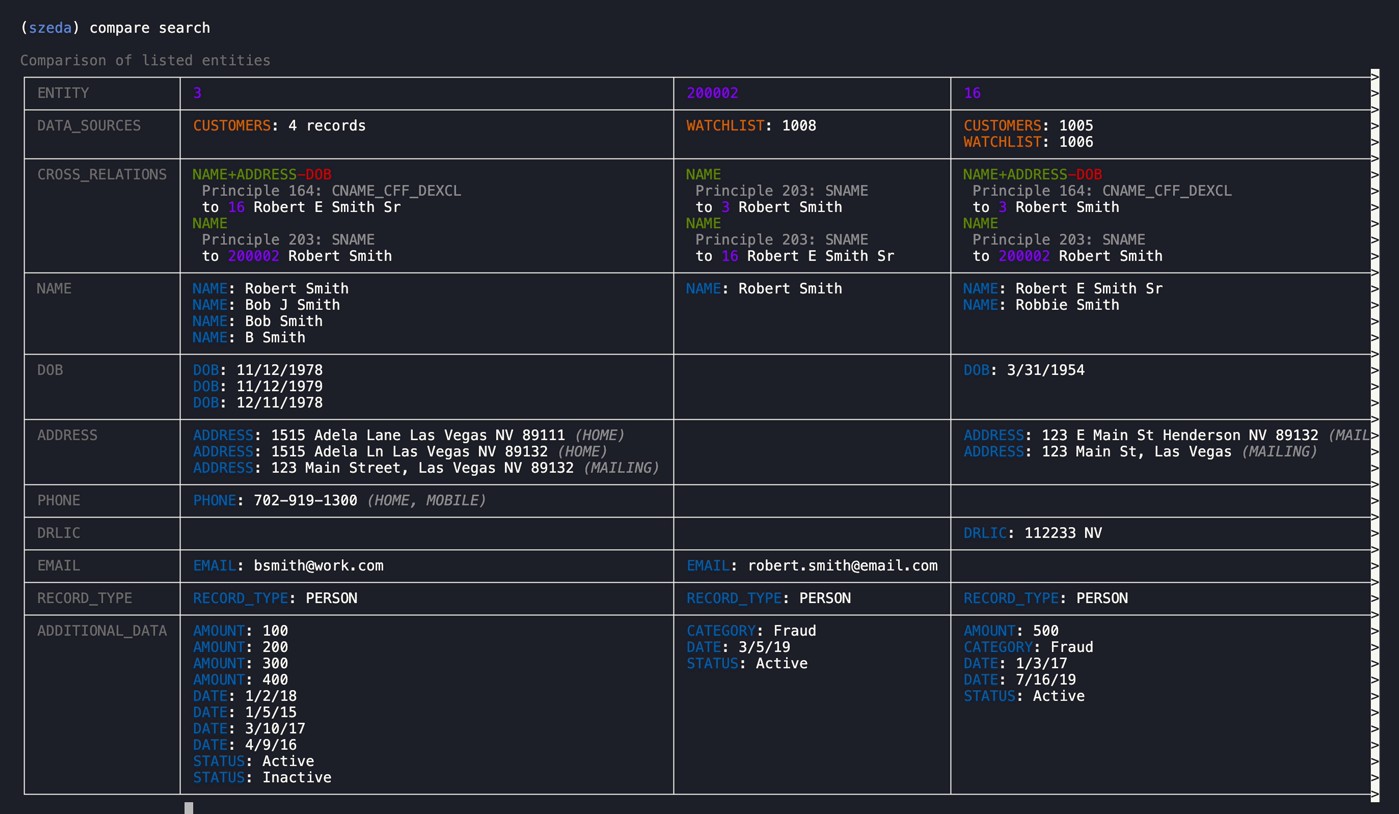This screenshot has height=814, width=1399.
Task: Click entity ID 200002 column header
Action: coord(711,92)
